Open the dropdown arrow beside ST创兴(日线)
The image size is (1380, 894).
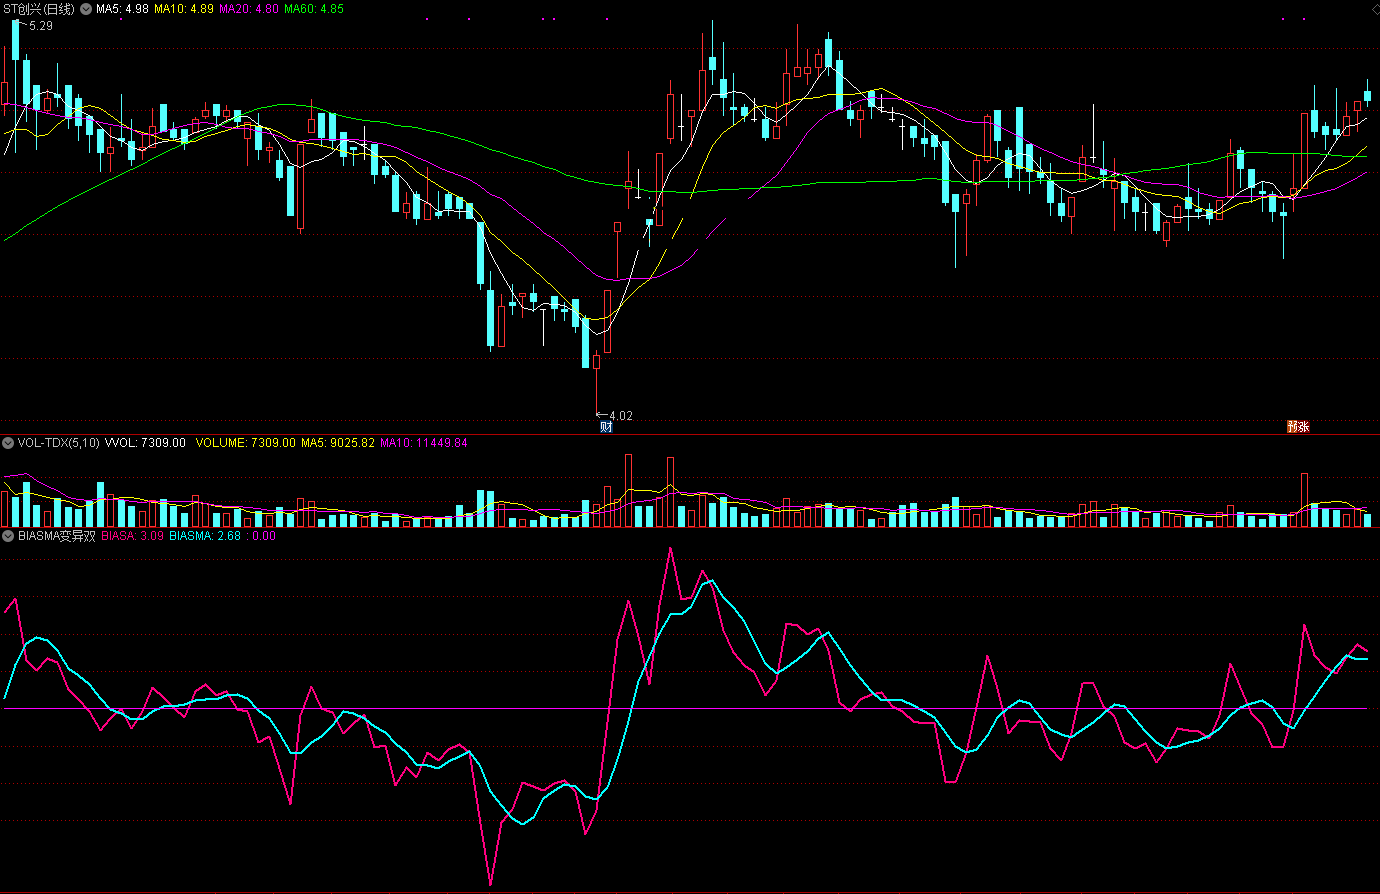point(86,9)
